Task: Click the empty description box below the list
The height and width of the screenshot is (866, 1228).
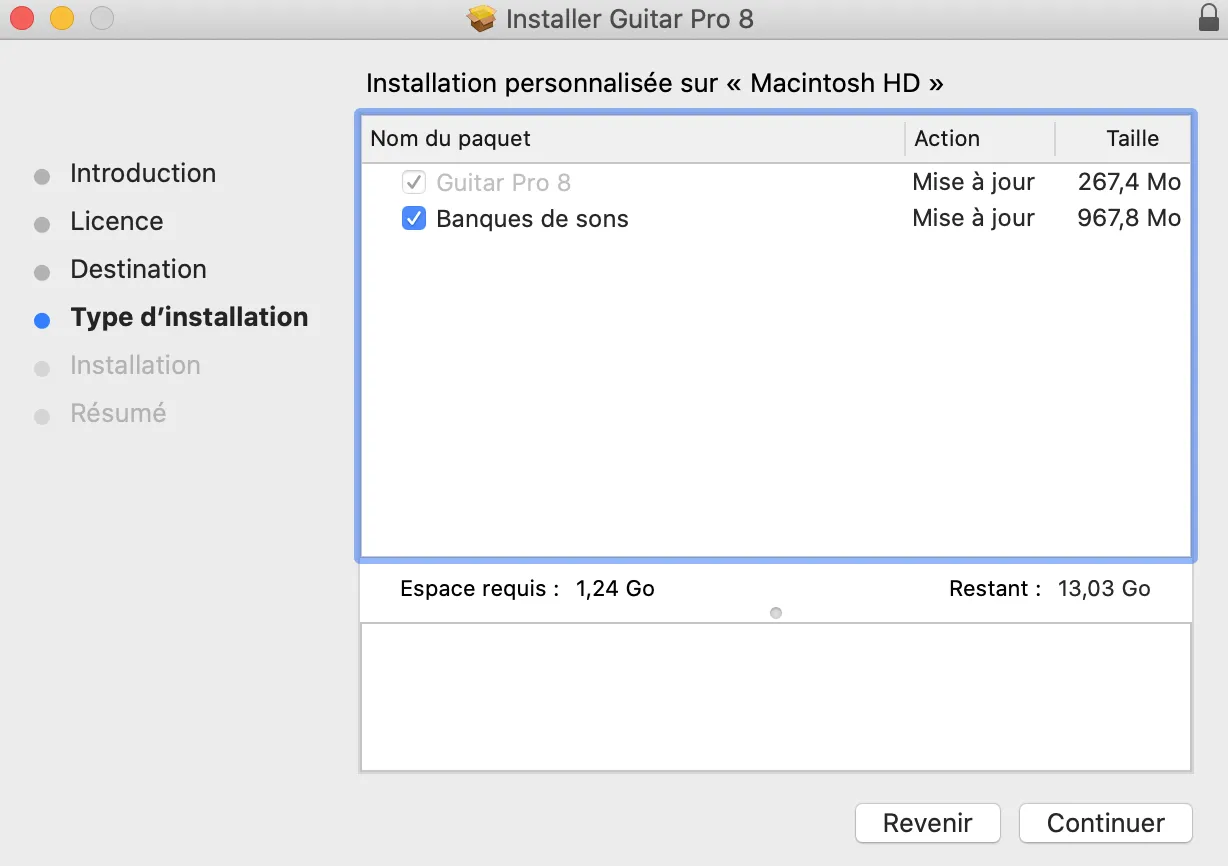Action: tap(776, 697)
